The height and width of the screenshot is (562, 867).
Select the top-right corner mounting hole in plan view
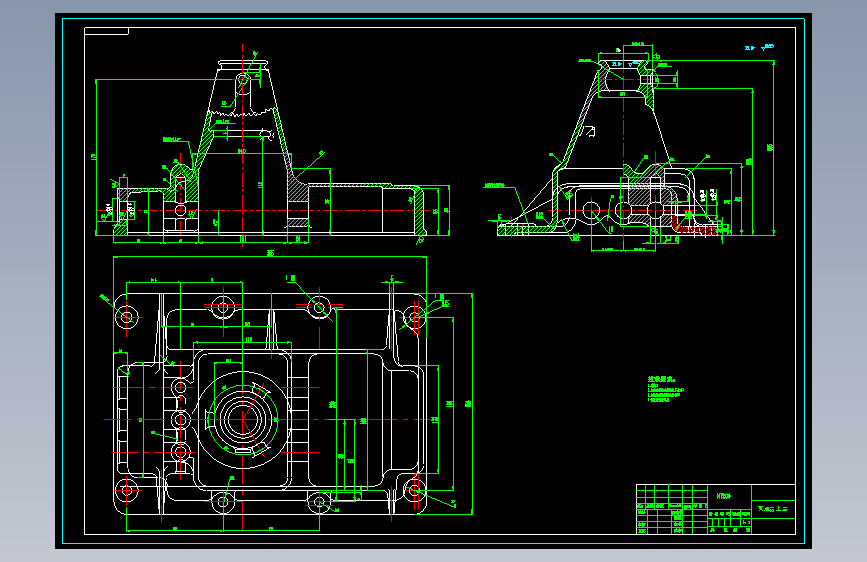[x=414, y=317]
